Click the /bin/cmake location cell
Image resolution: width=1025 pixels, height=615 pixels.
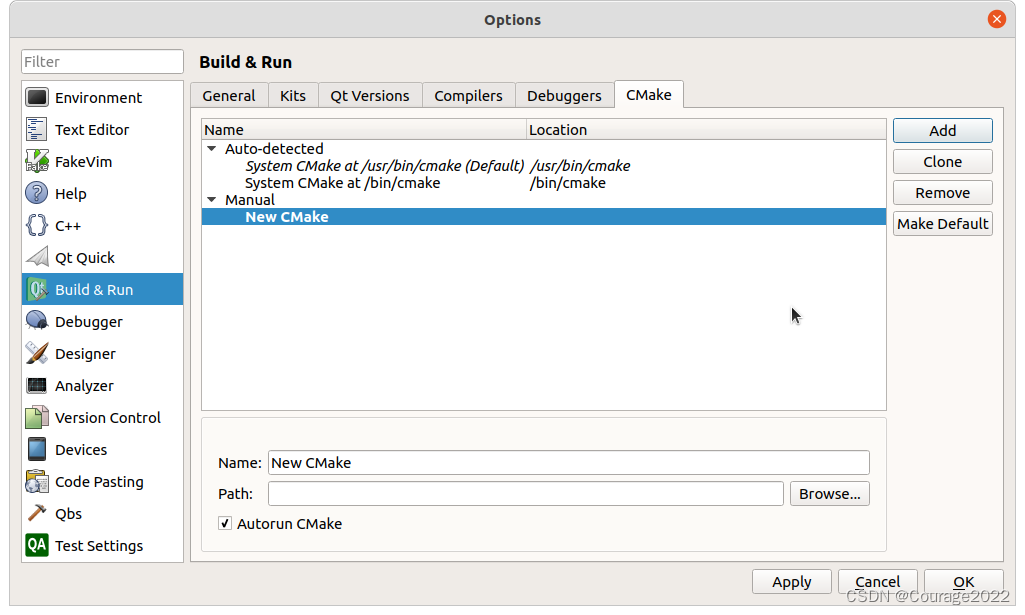click(567, 183)
